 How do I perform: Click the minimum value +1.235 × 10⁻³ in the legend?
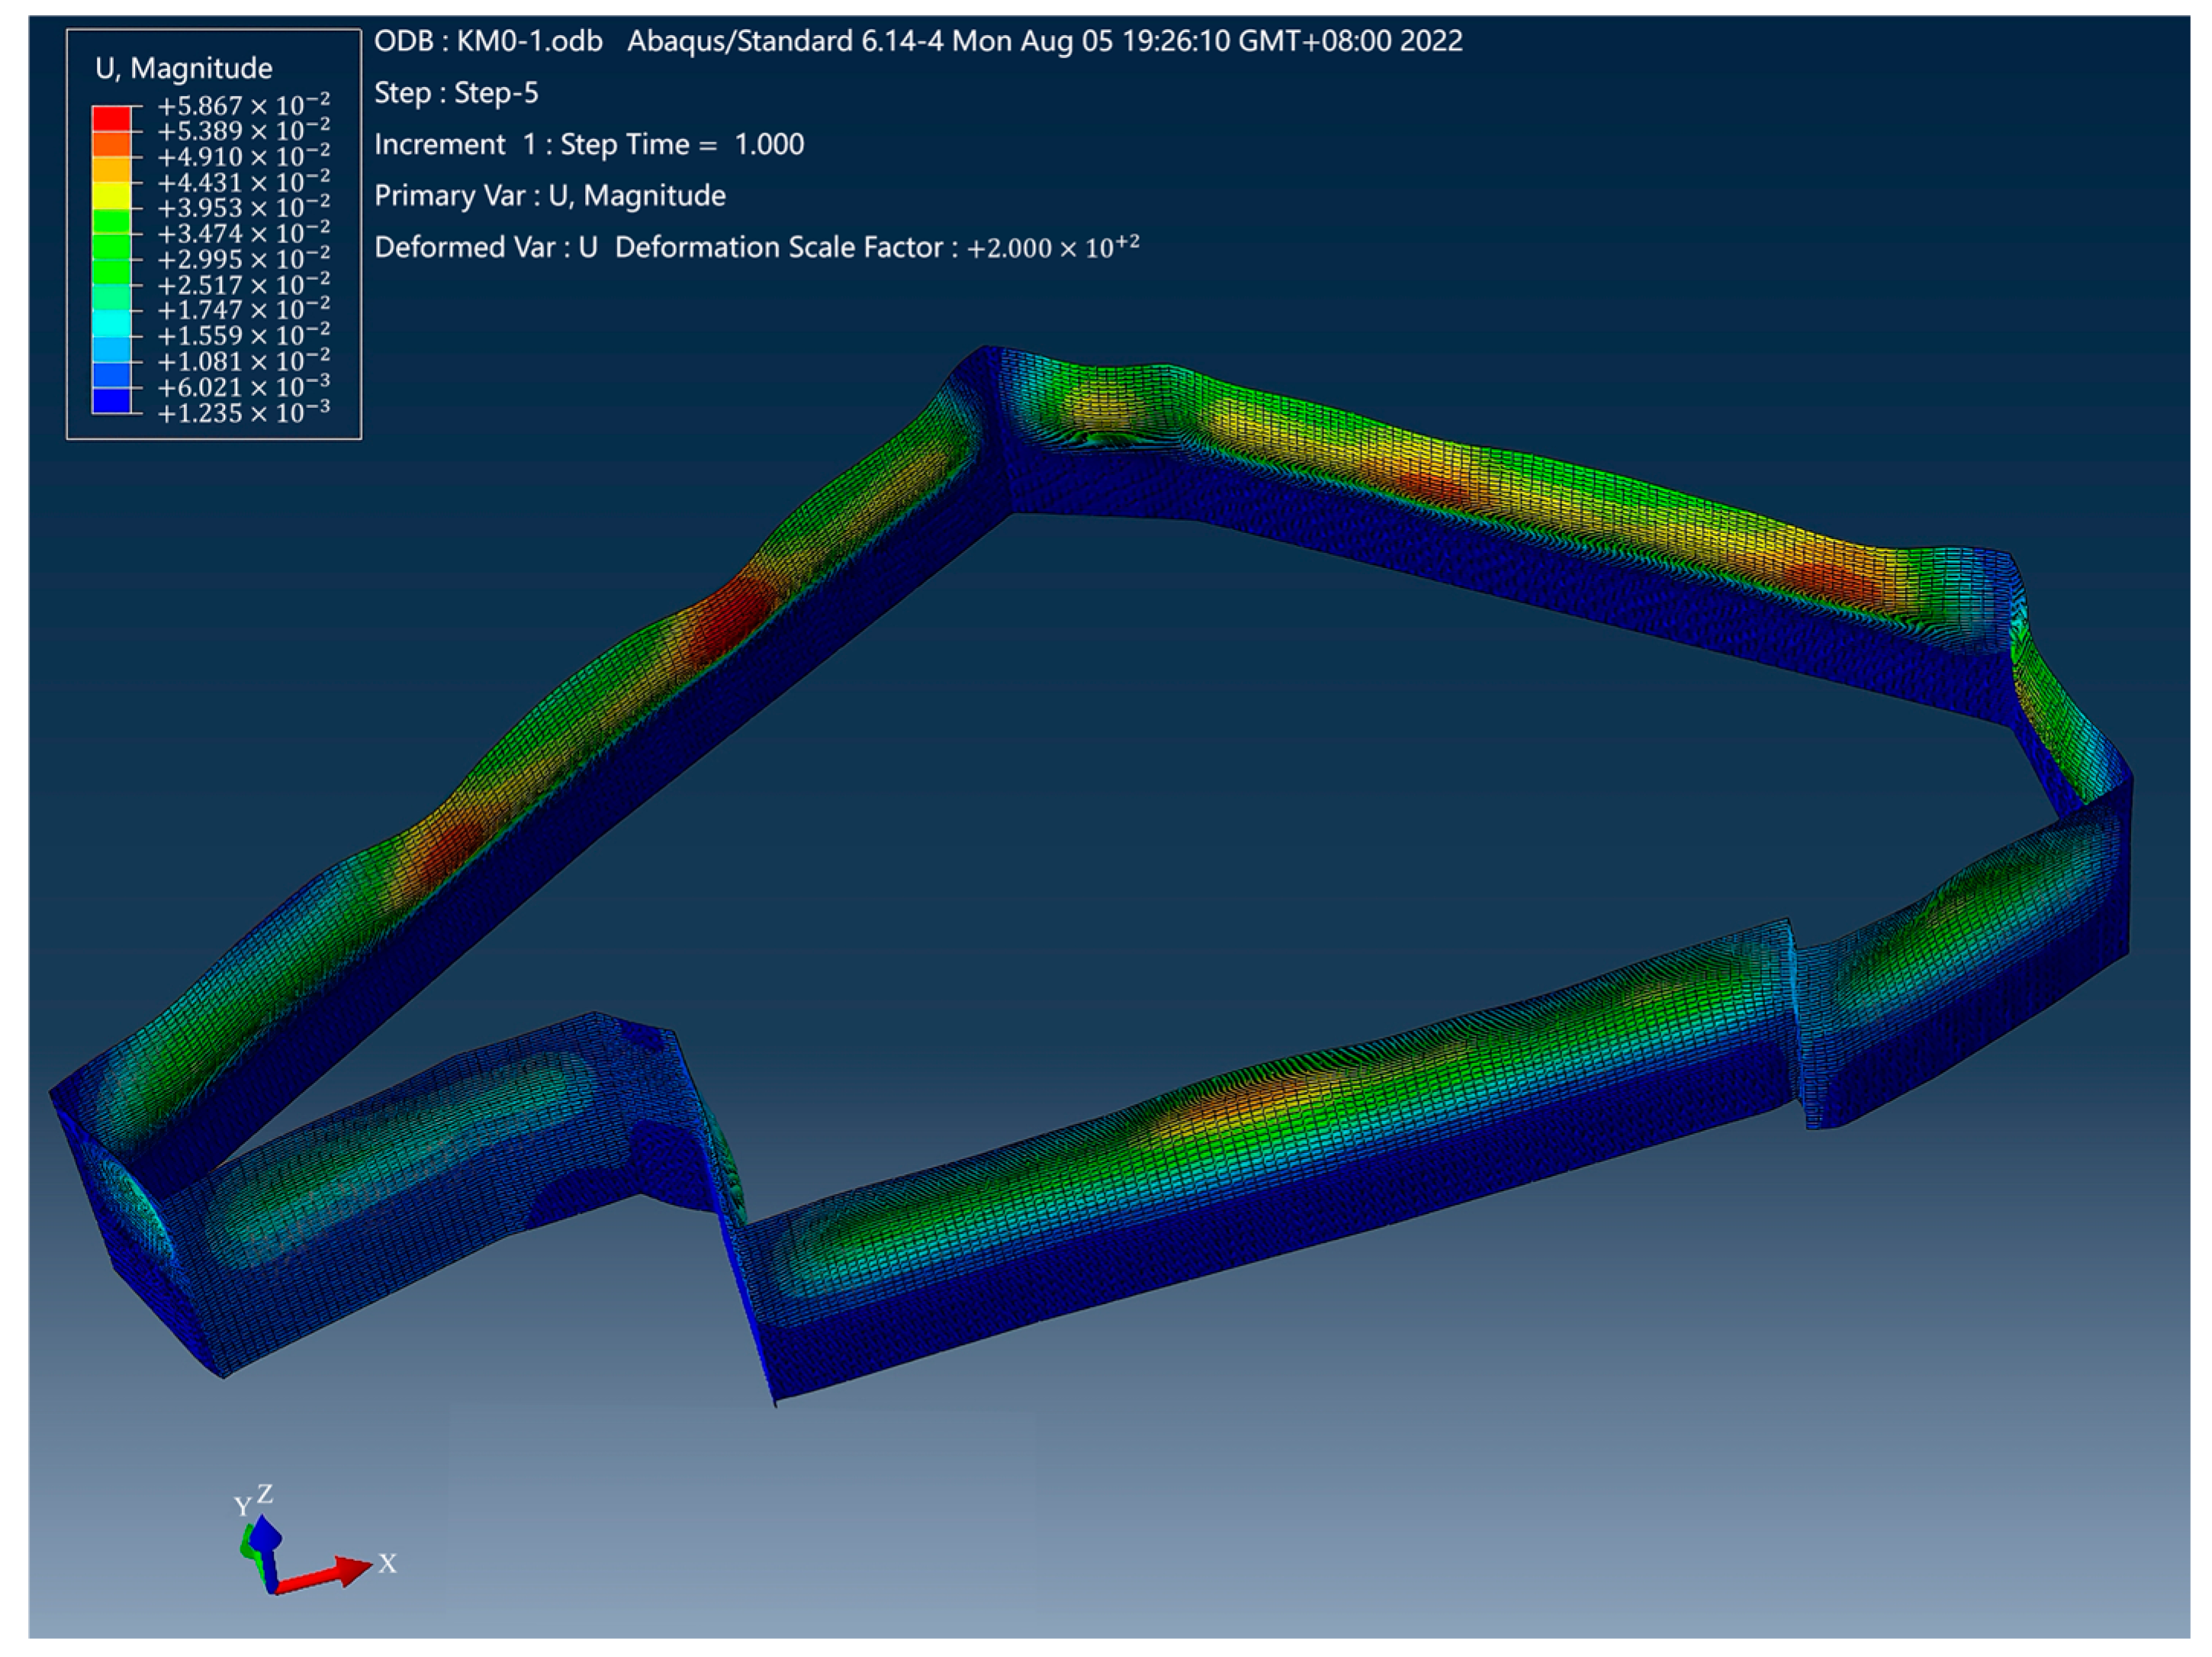coord(243,413)
